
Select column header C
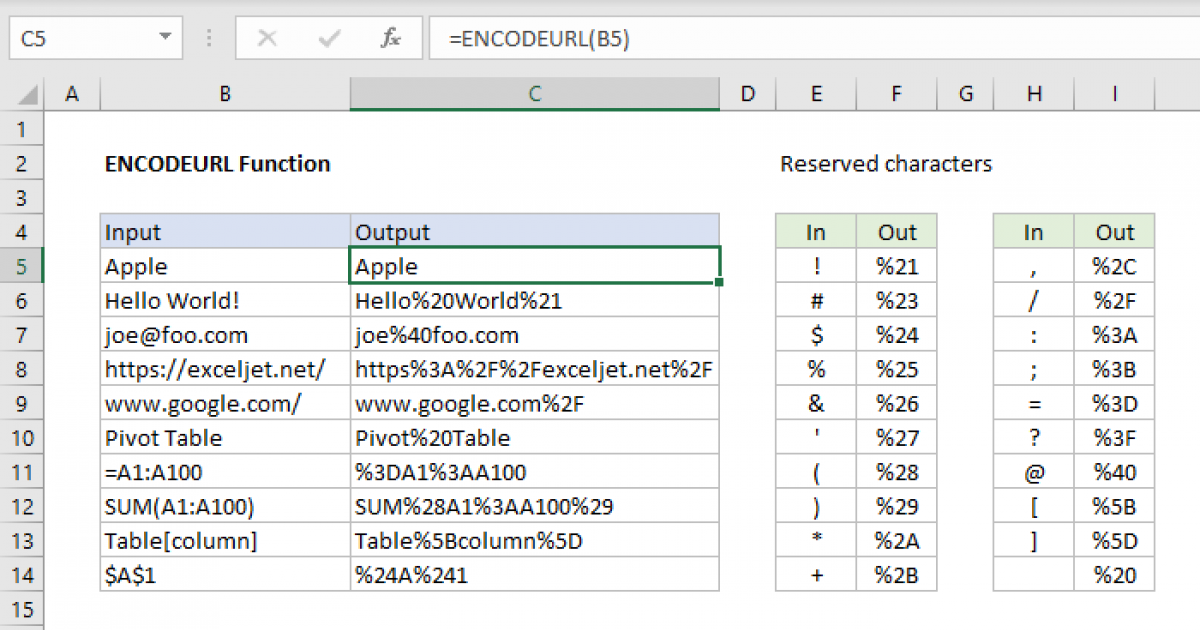coord(534,93)
